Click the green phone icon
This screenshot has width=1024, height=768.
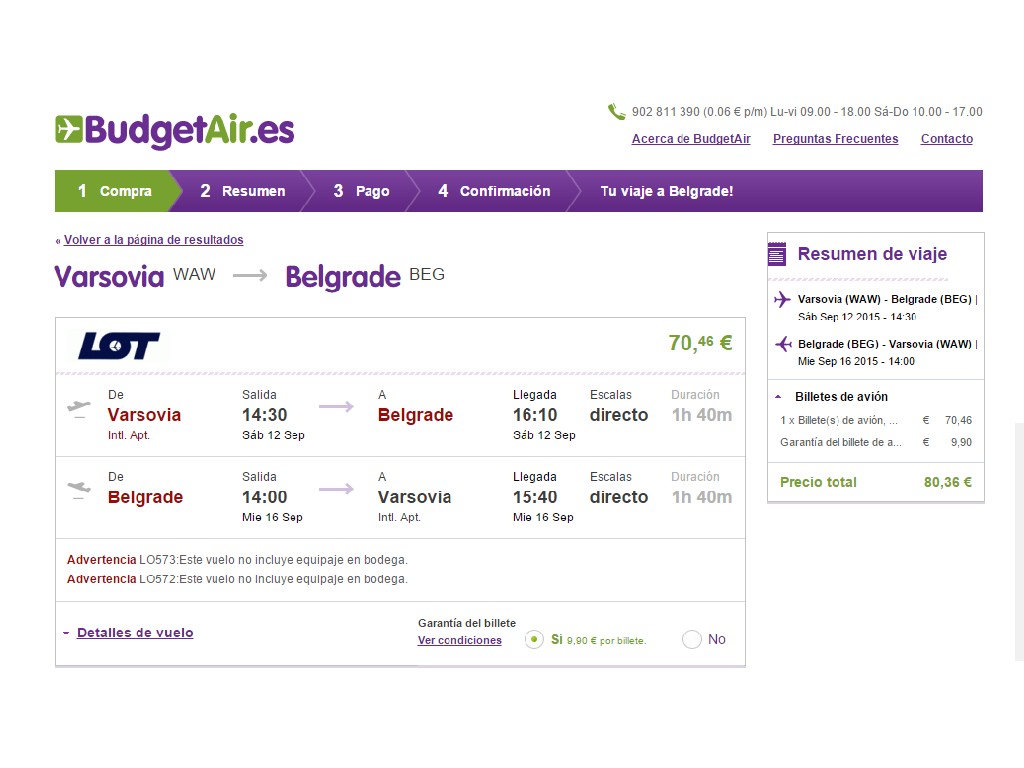616,112
